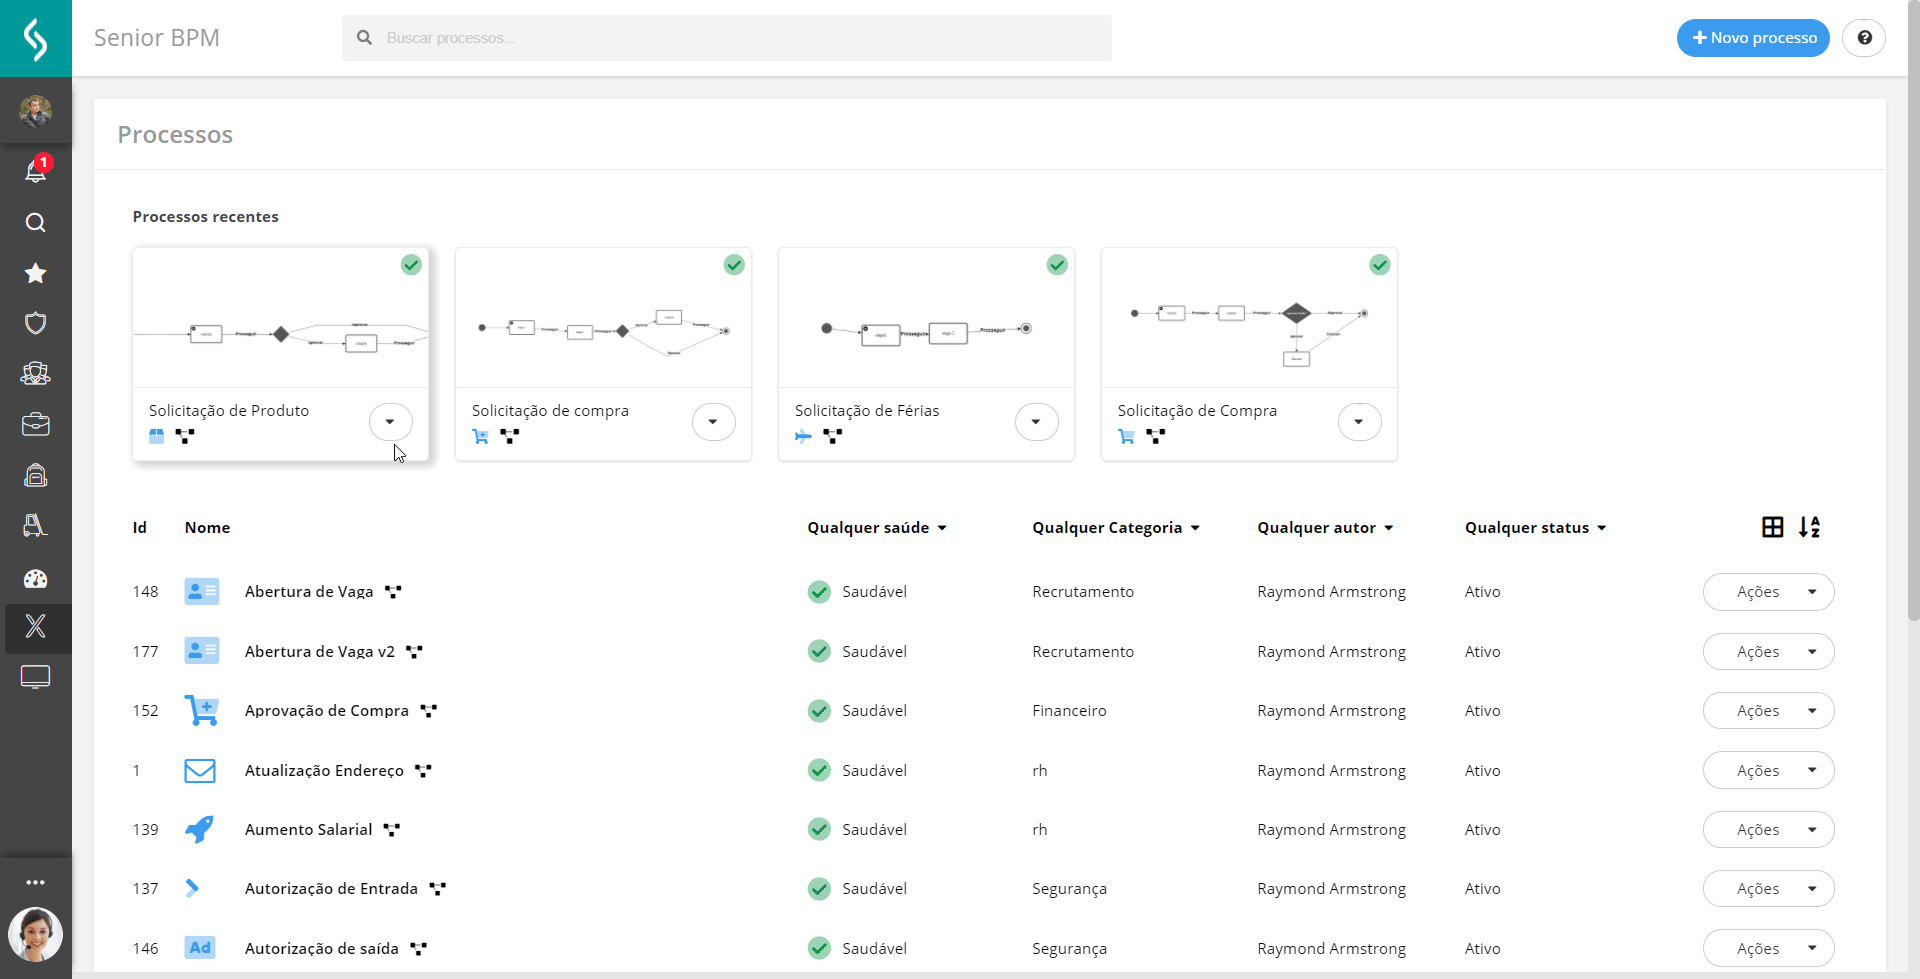This screenshot has width=1920, height=979.
Task: Open the help question mark icon
Action: pyautogui.click(x=1864, y=38)
